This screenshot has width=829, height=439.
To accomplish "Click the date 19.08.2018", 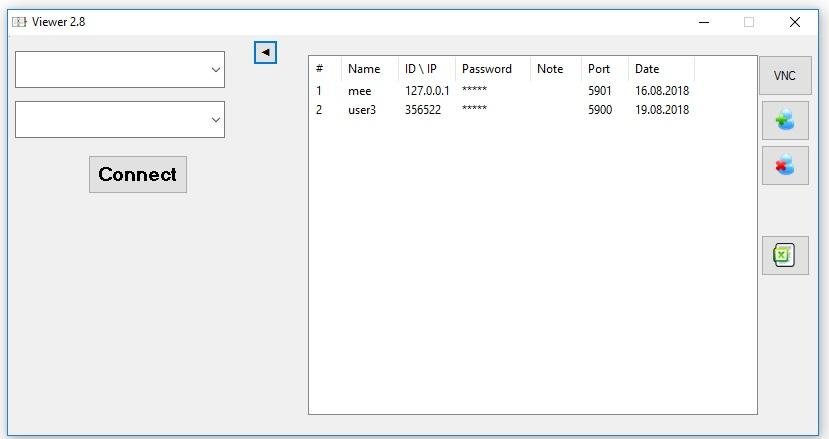I will (662, 109).
